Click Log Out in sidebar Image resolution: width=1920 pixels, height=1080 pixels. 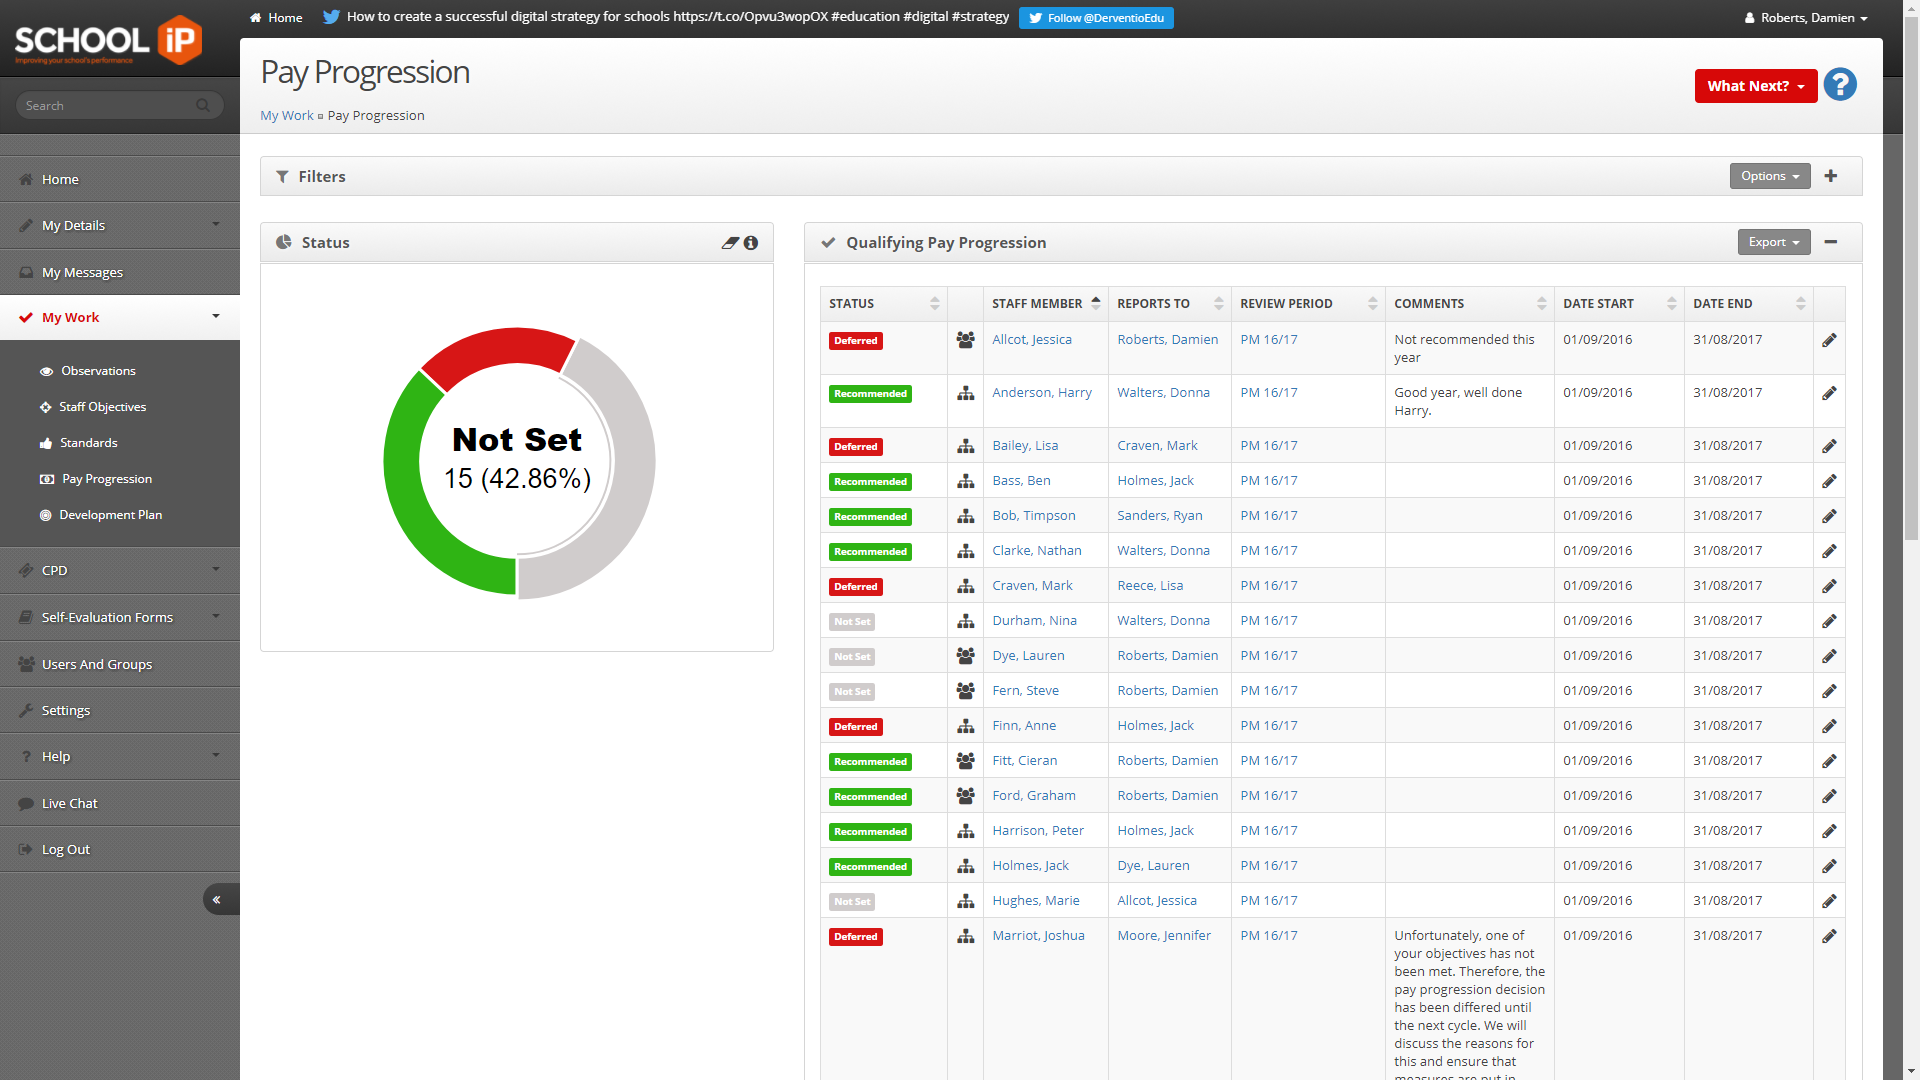click(120, 849)
